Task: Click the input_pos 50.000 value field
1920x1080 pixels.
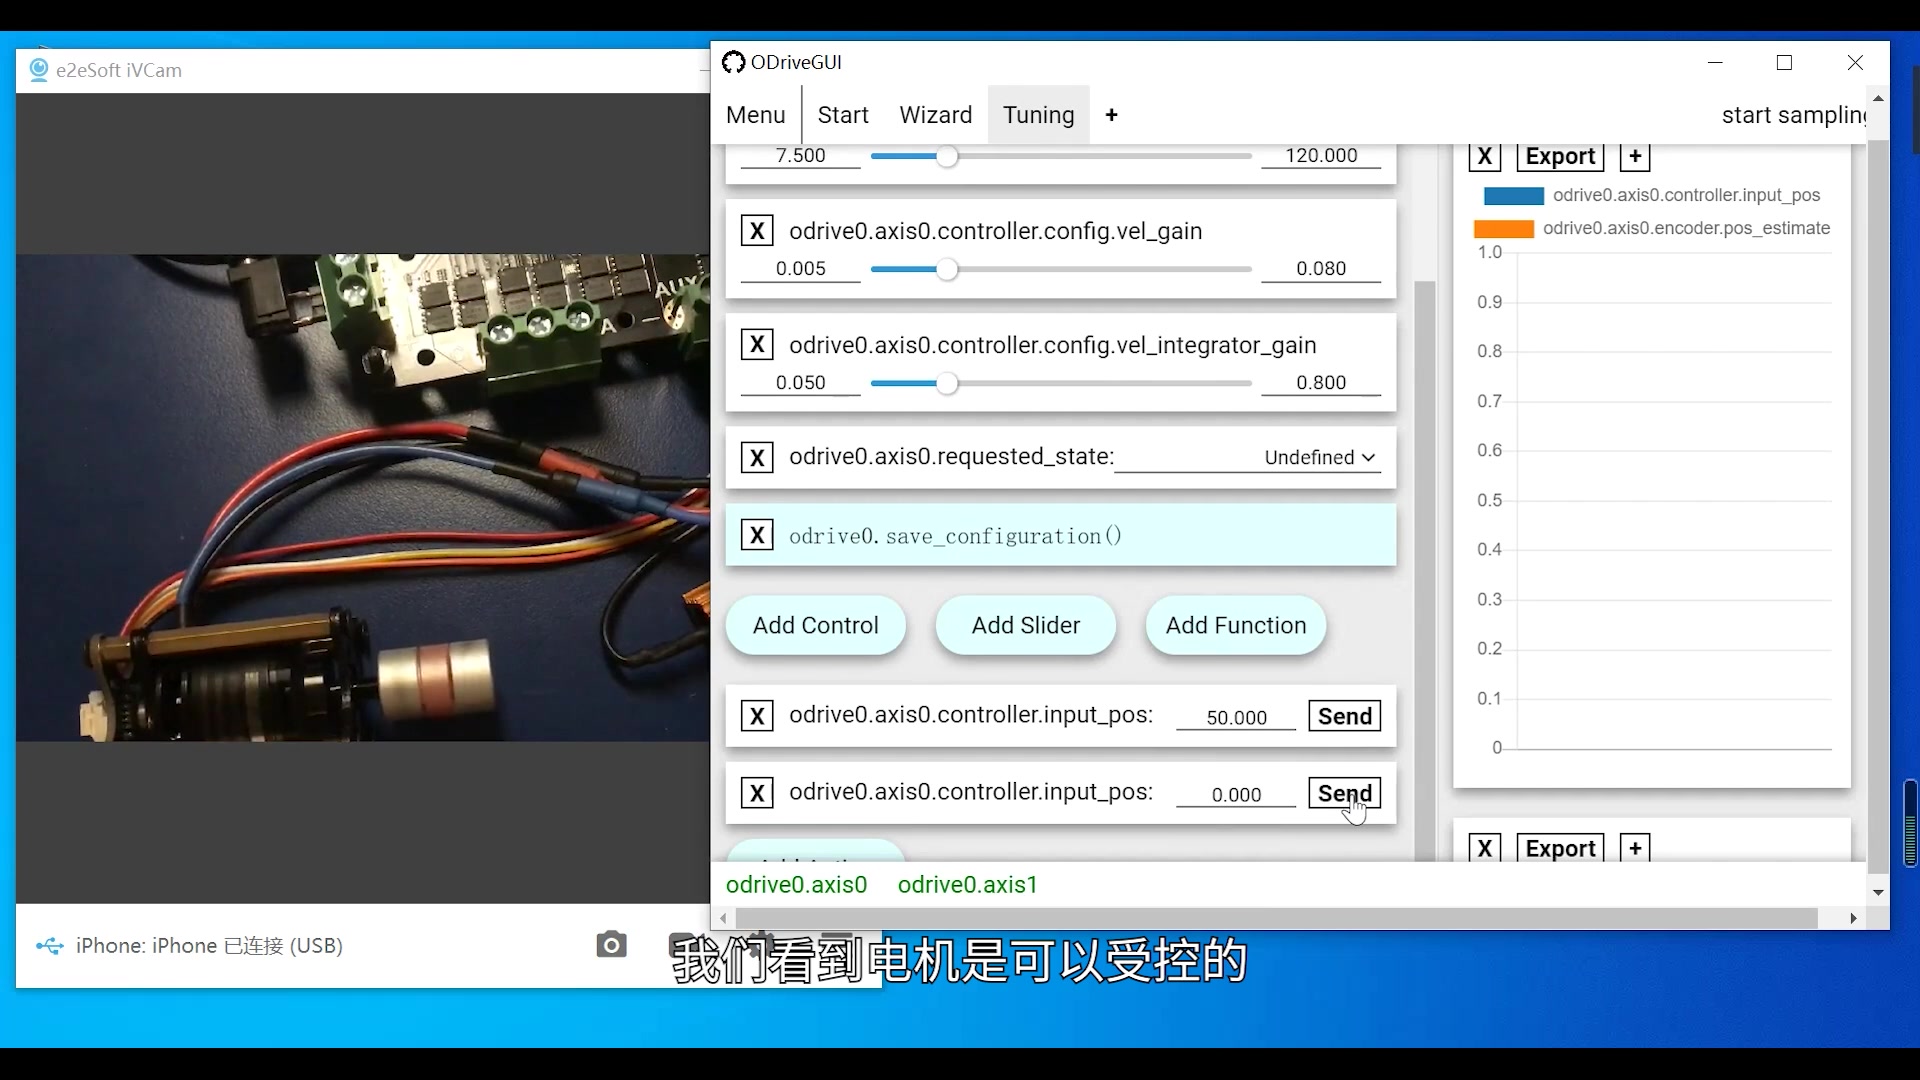Action: point(1236,716)
